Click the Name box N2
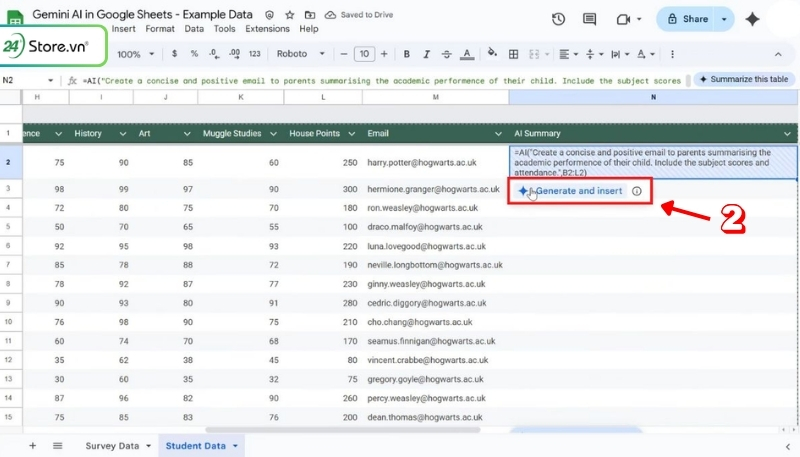Viewport: 800px width, 457px height. point(27,80)
